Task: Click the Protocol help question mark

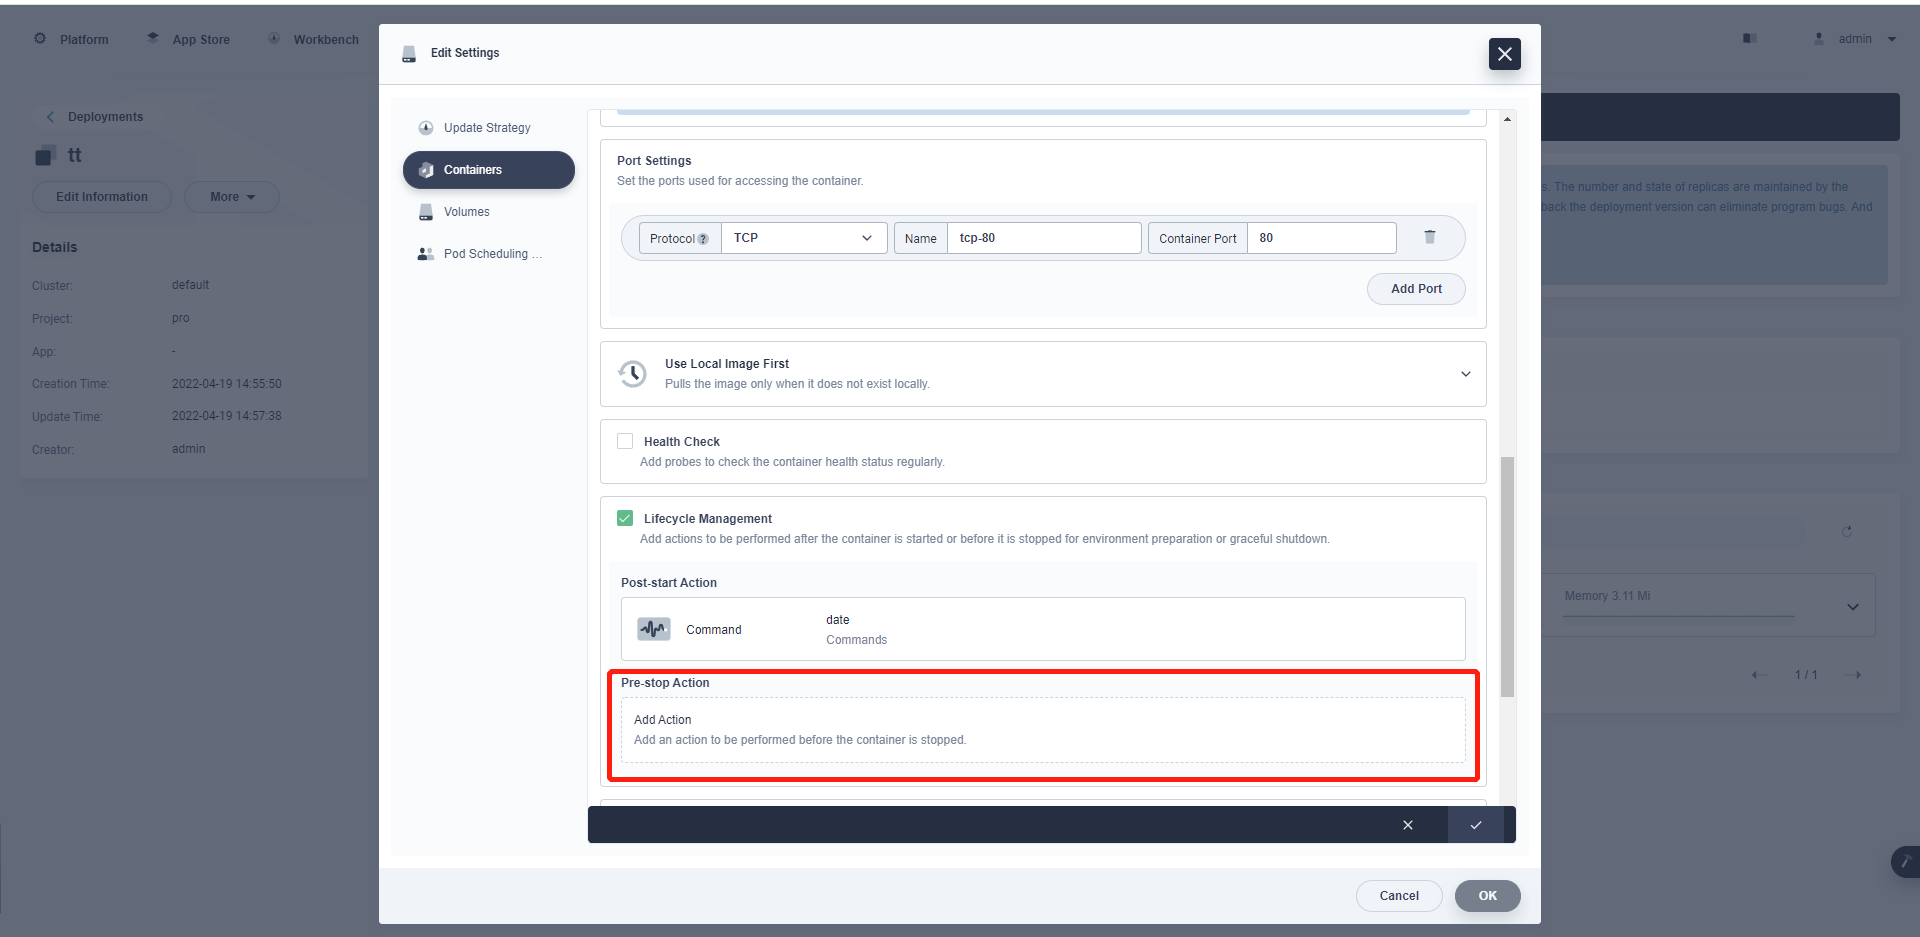Action: (x=703, y=239)
